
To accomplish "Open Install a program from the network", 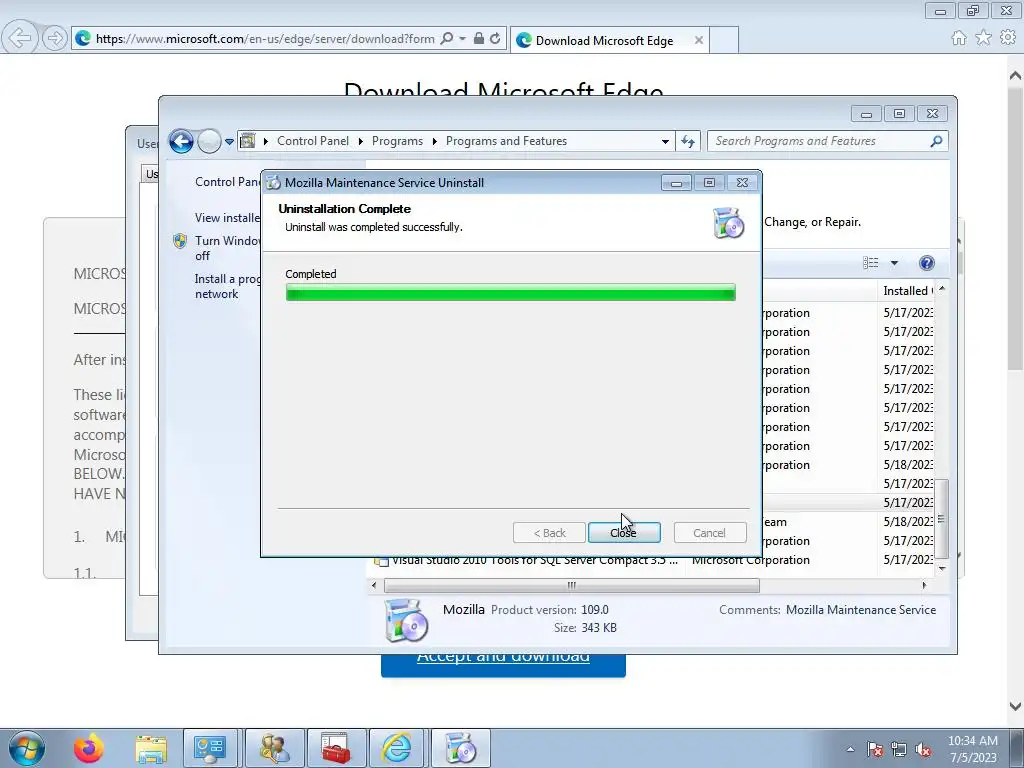I will [227, 286].
